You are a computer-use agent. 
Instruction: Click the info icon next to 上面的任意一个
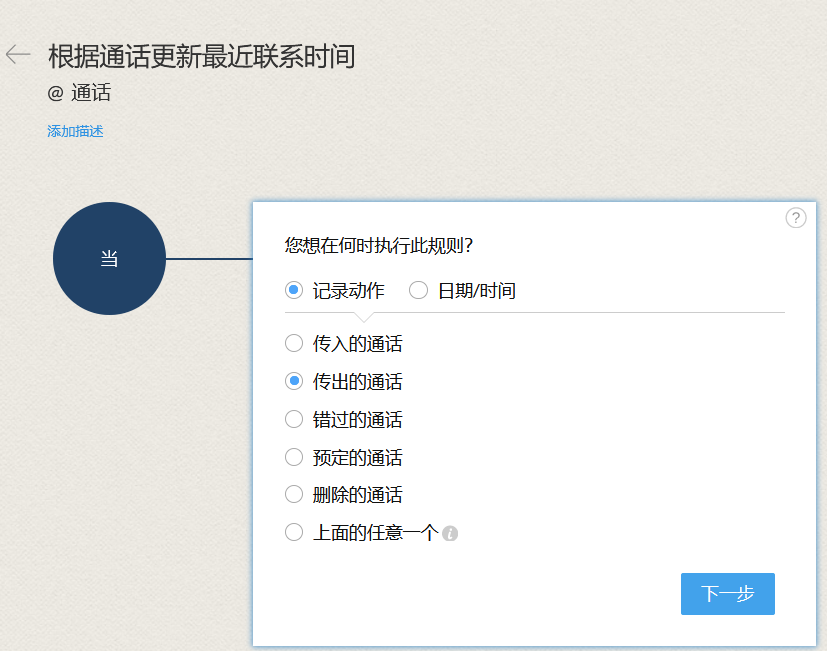click(x=450, y=534)
